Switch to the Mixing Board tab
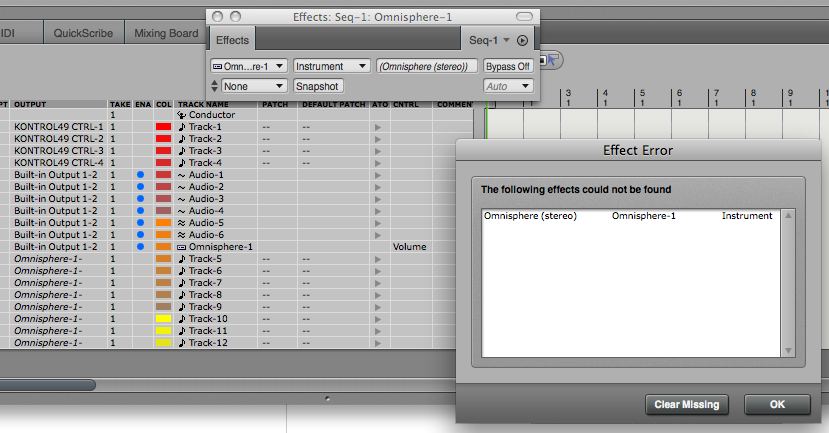The height and width of the screenshot is (433, 829). click(x=166, y=33)
